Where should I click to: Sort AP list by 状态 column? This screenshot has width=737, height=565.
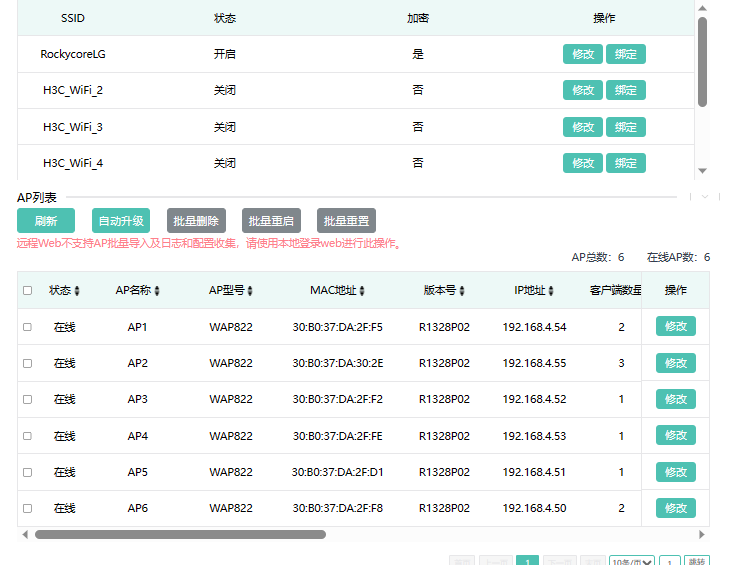pyautogui.click(x=77, y=291)
